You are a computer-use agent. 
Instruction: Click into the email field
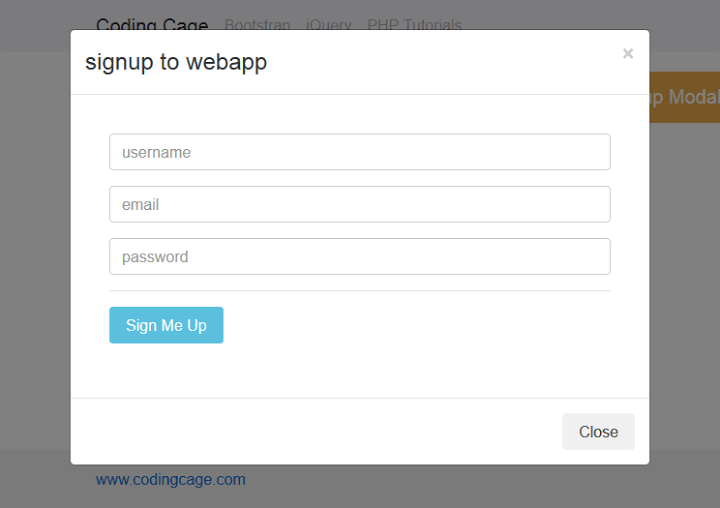click(x=359, y=204)
